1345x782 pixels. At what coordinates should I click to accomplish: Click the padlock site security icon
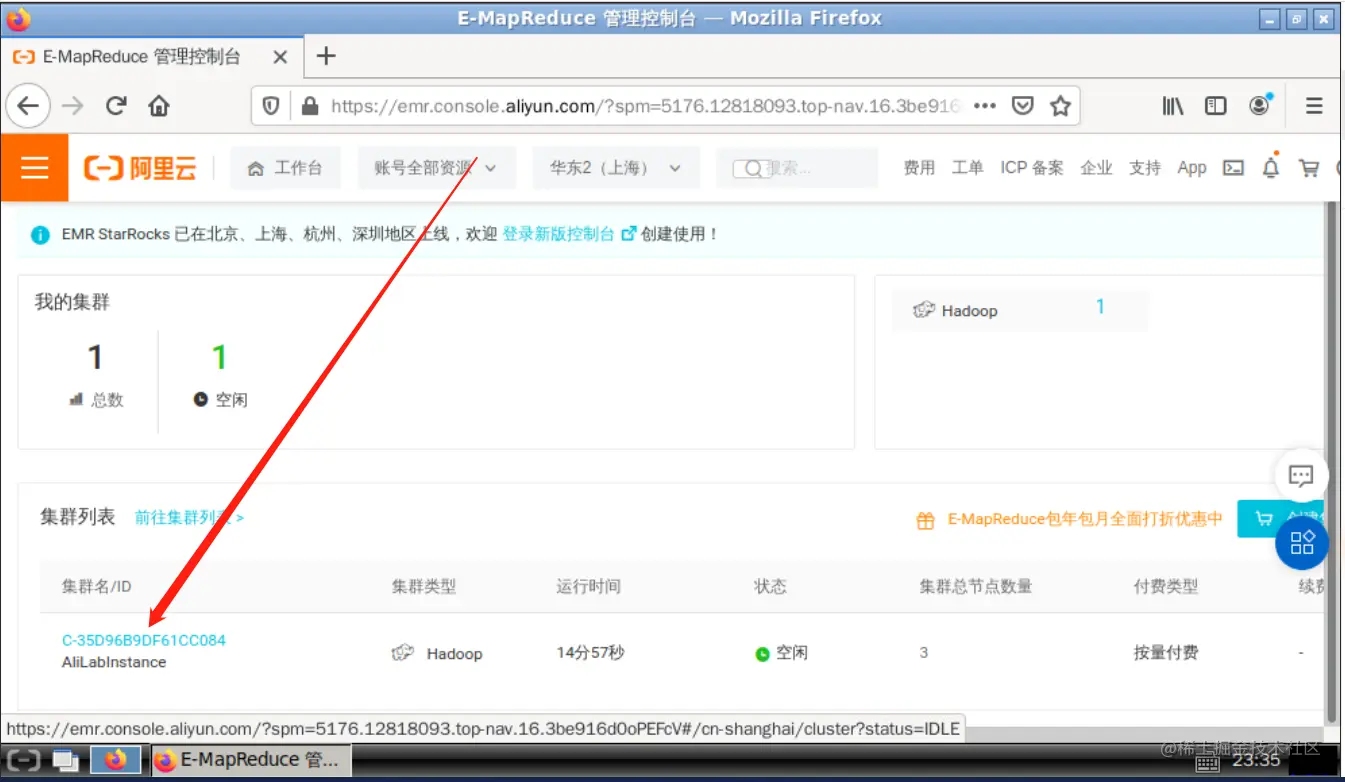pyautogui.click(x=309, y=106)
